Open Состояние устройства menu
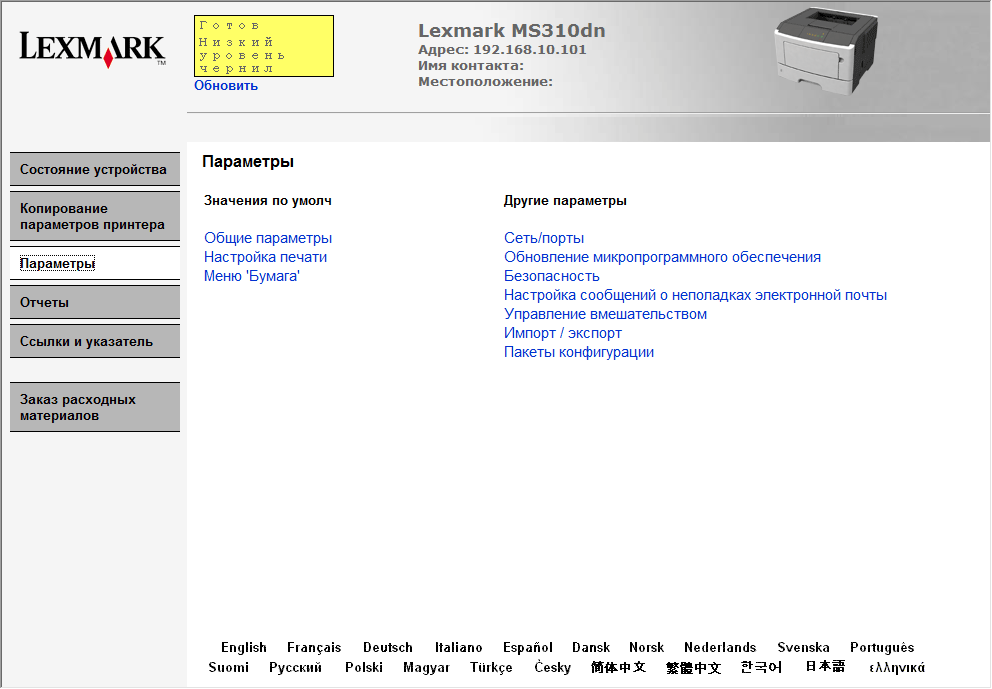Screen dimensions: 992x689 tap(95, 170)
